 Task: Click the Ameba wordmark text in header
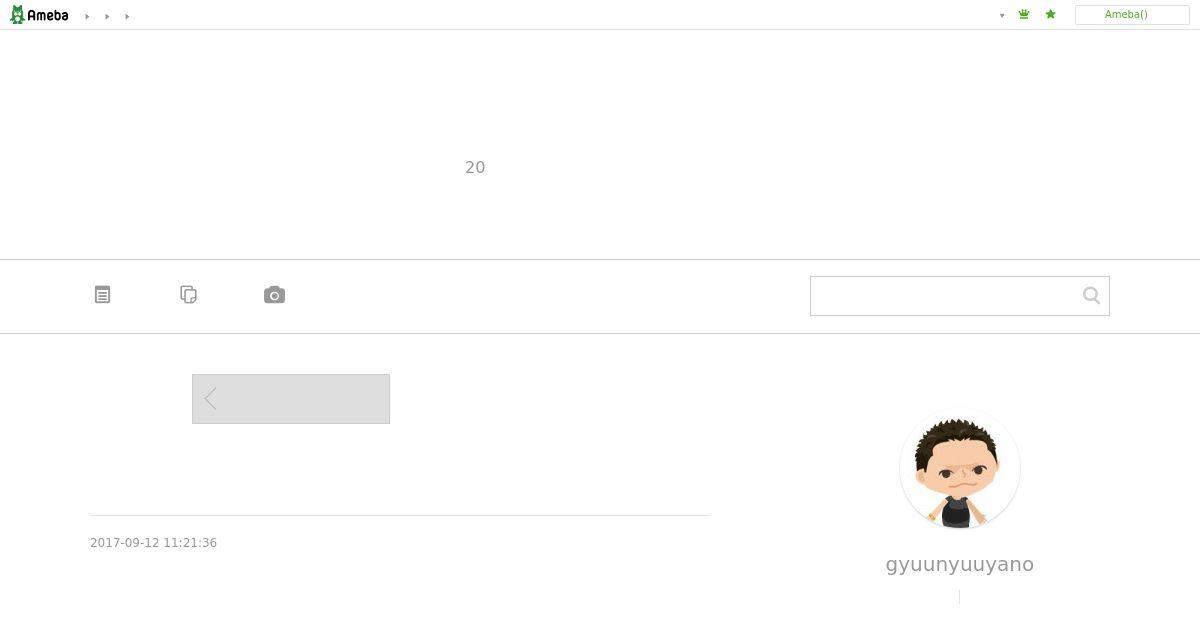point(48,15)
